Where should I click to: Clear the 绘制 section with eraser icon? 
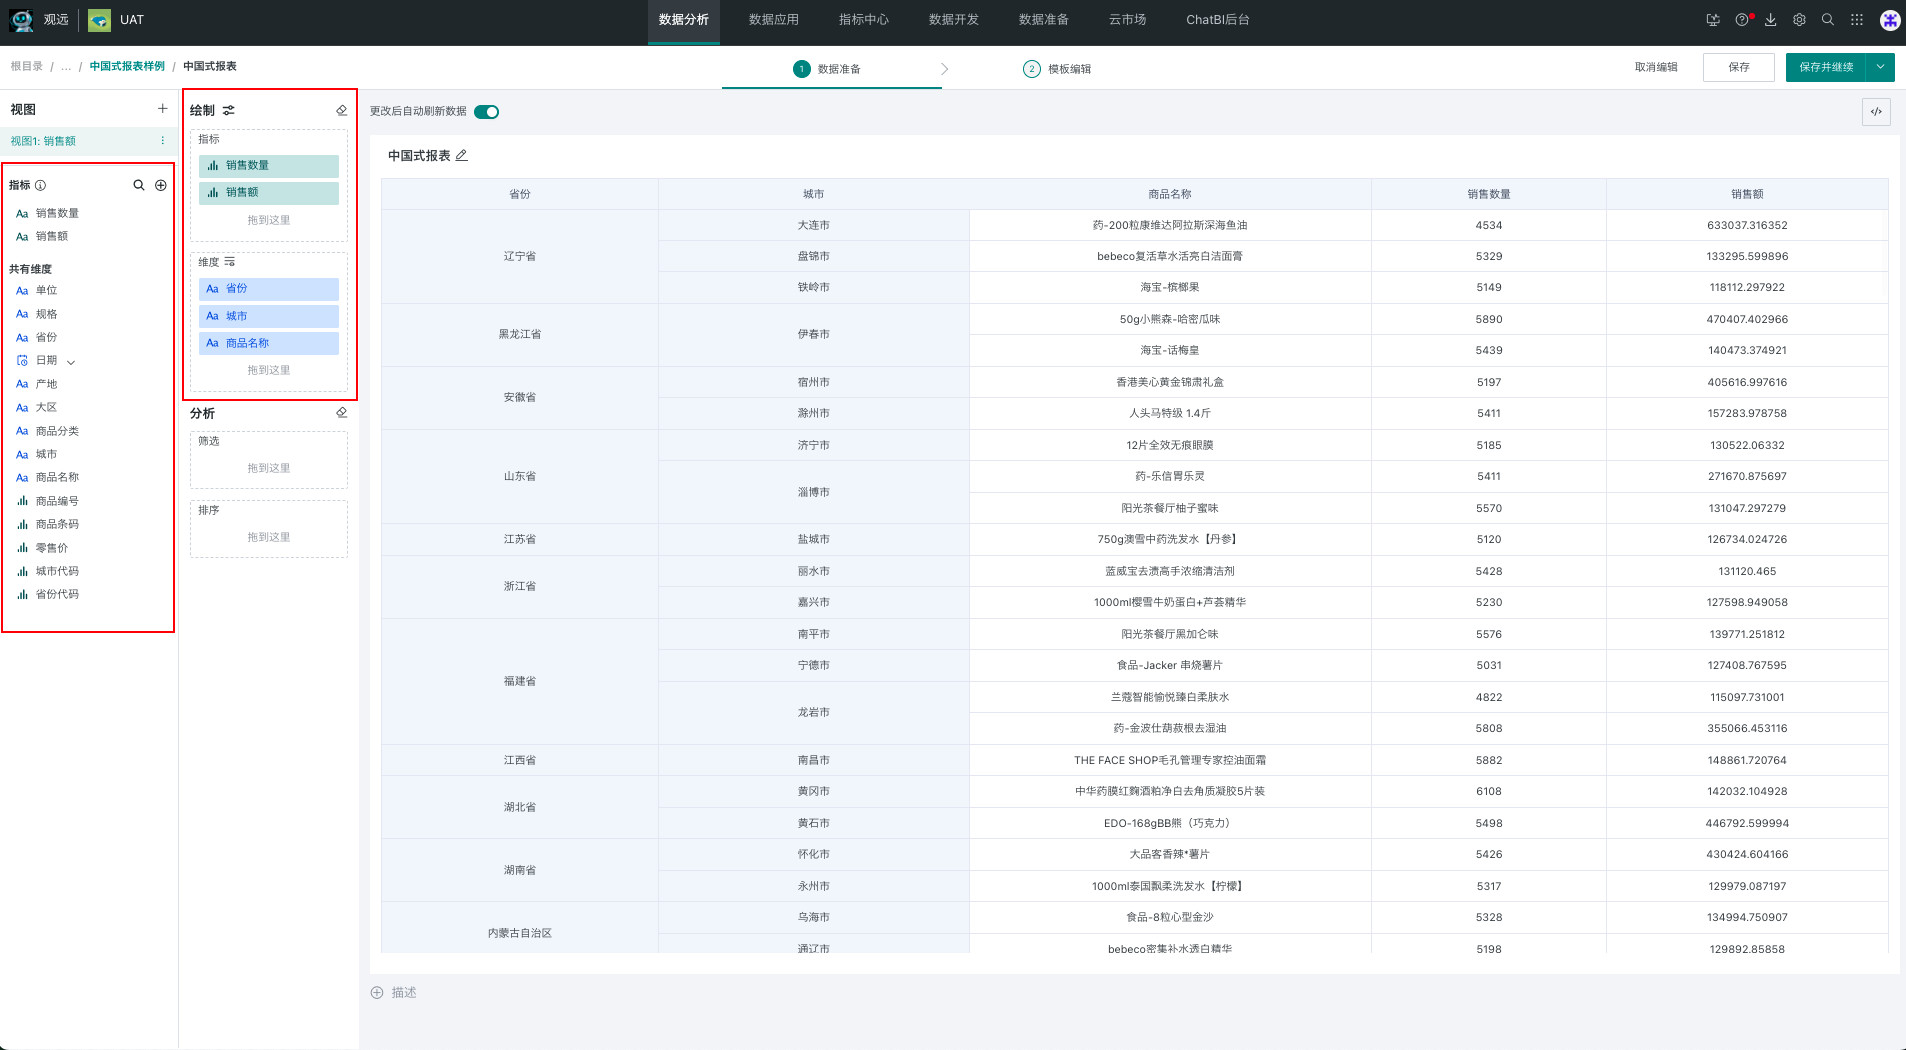[x=341, y=110]
